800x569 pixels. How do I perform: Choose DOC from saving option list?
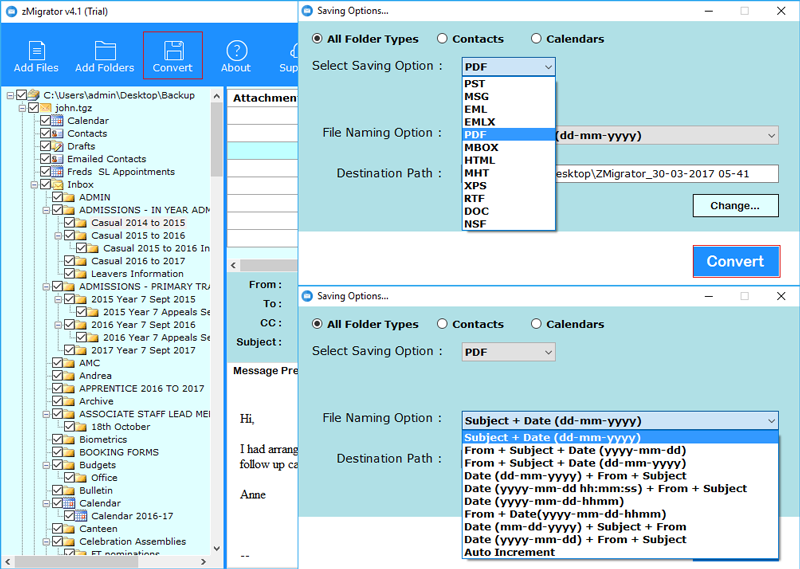pos(508,211)
